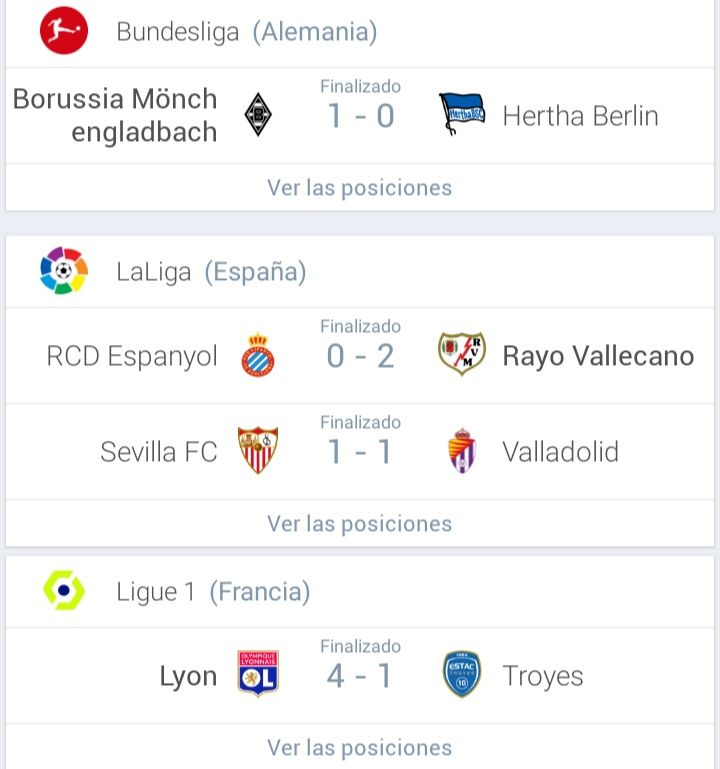Open Bundesliga Ver las posiciones link

coord(360,187)
